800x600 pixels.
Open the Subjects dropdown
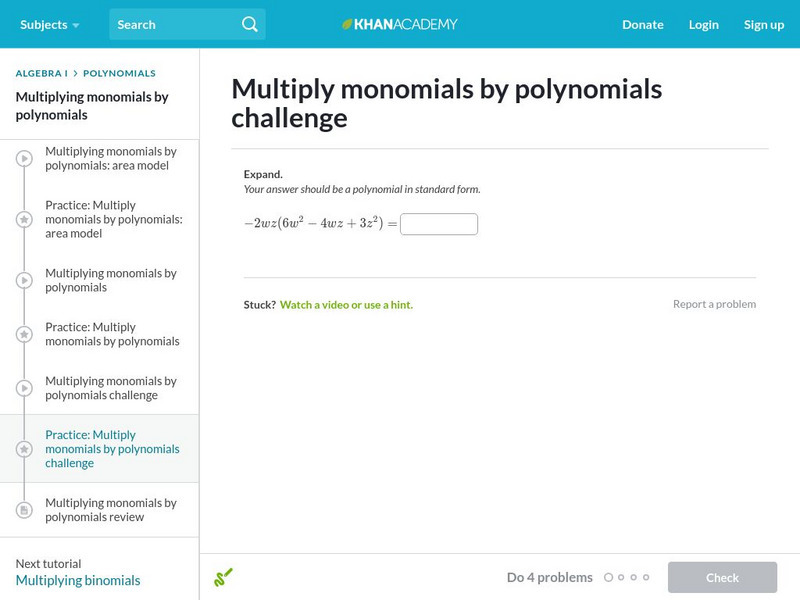pyautogui.click(x=43, y=24)
